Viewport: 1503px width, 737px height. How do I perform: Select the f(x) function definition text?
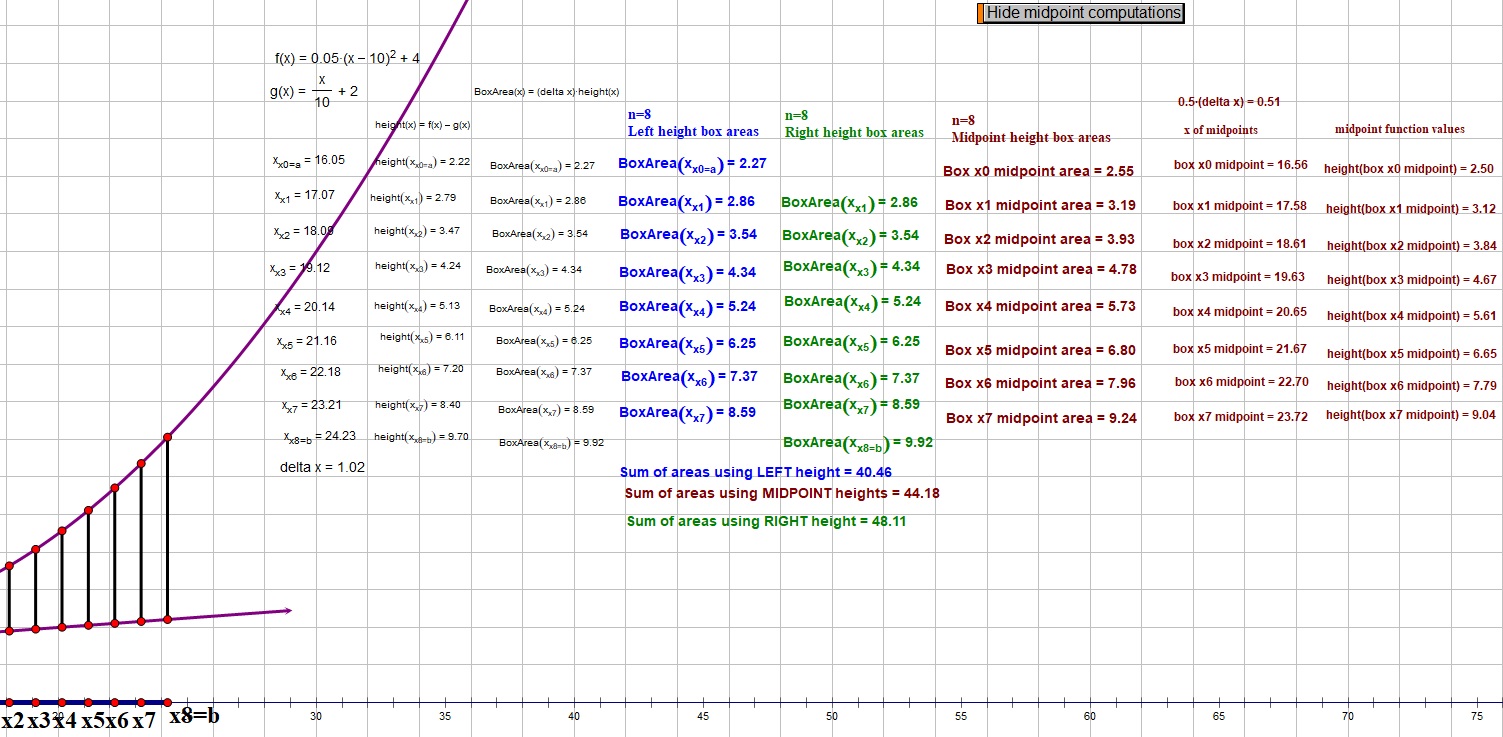pyautogui.click(x=347, y=59)
